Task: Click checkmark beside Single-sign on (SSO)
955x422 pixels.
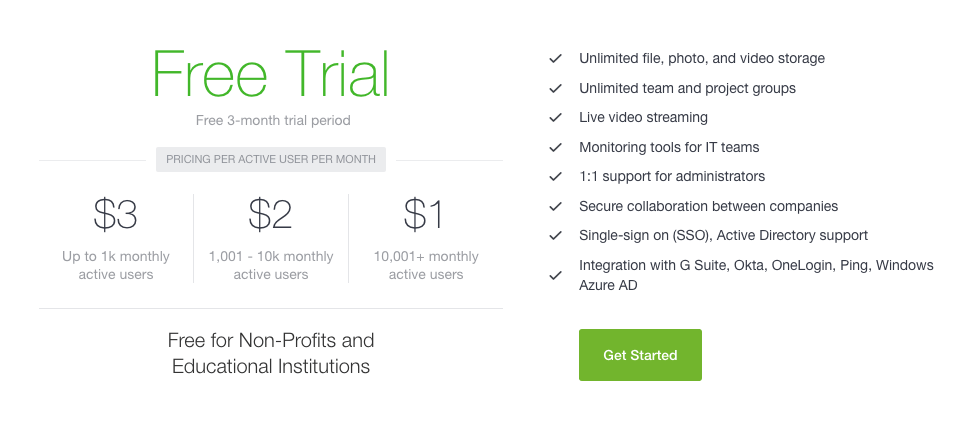Action: point(555,236)
